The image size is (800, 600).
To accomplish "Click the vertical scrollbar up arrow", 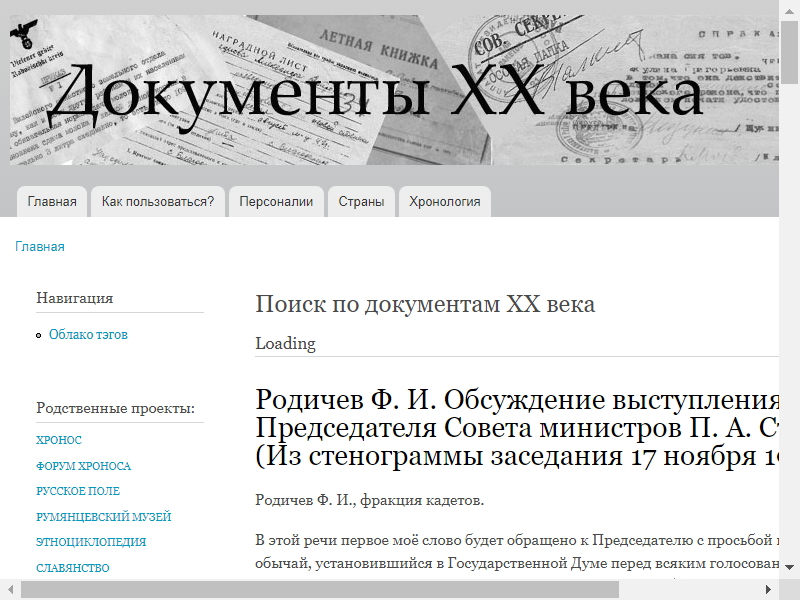I will coord(790,8).
